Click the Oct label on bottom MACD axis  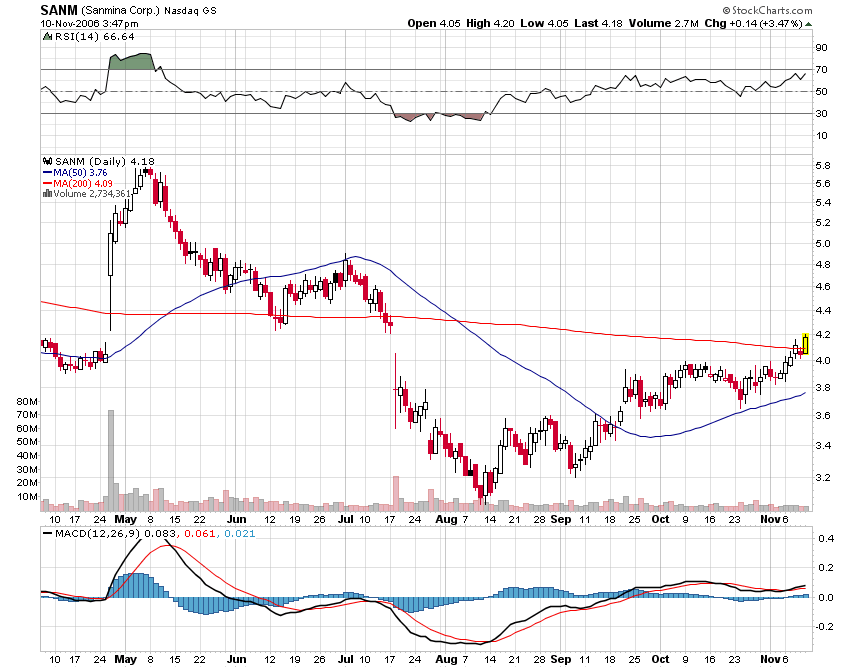(x=660, y=659)
